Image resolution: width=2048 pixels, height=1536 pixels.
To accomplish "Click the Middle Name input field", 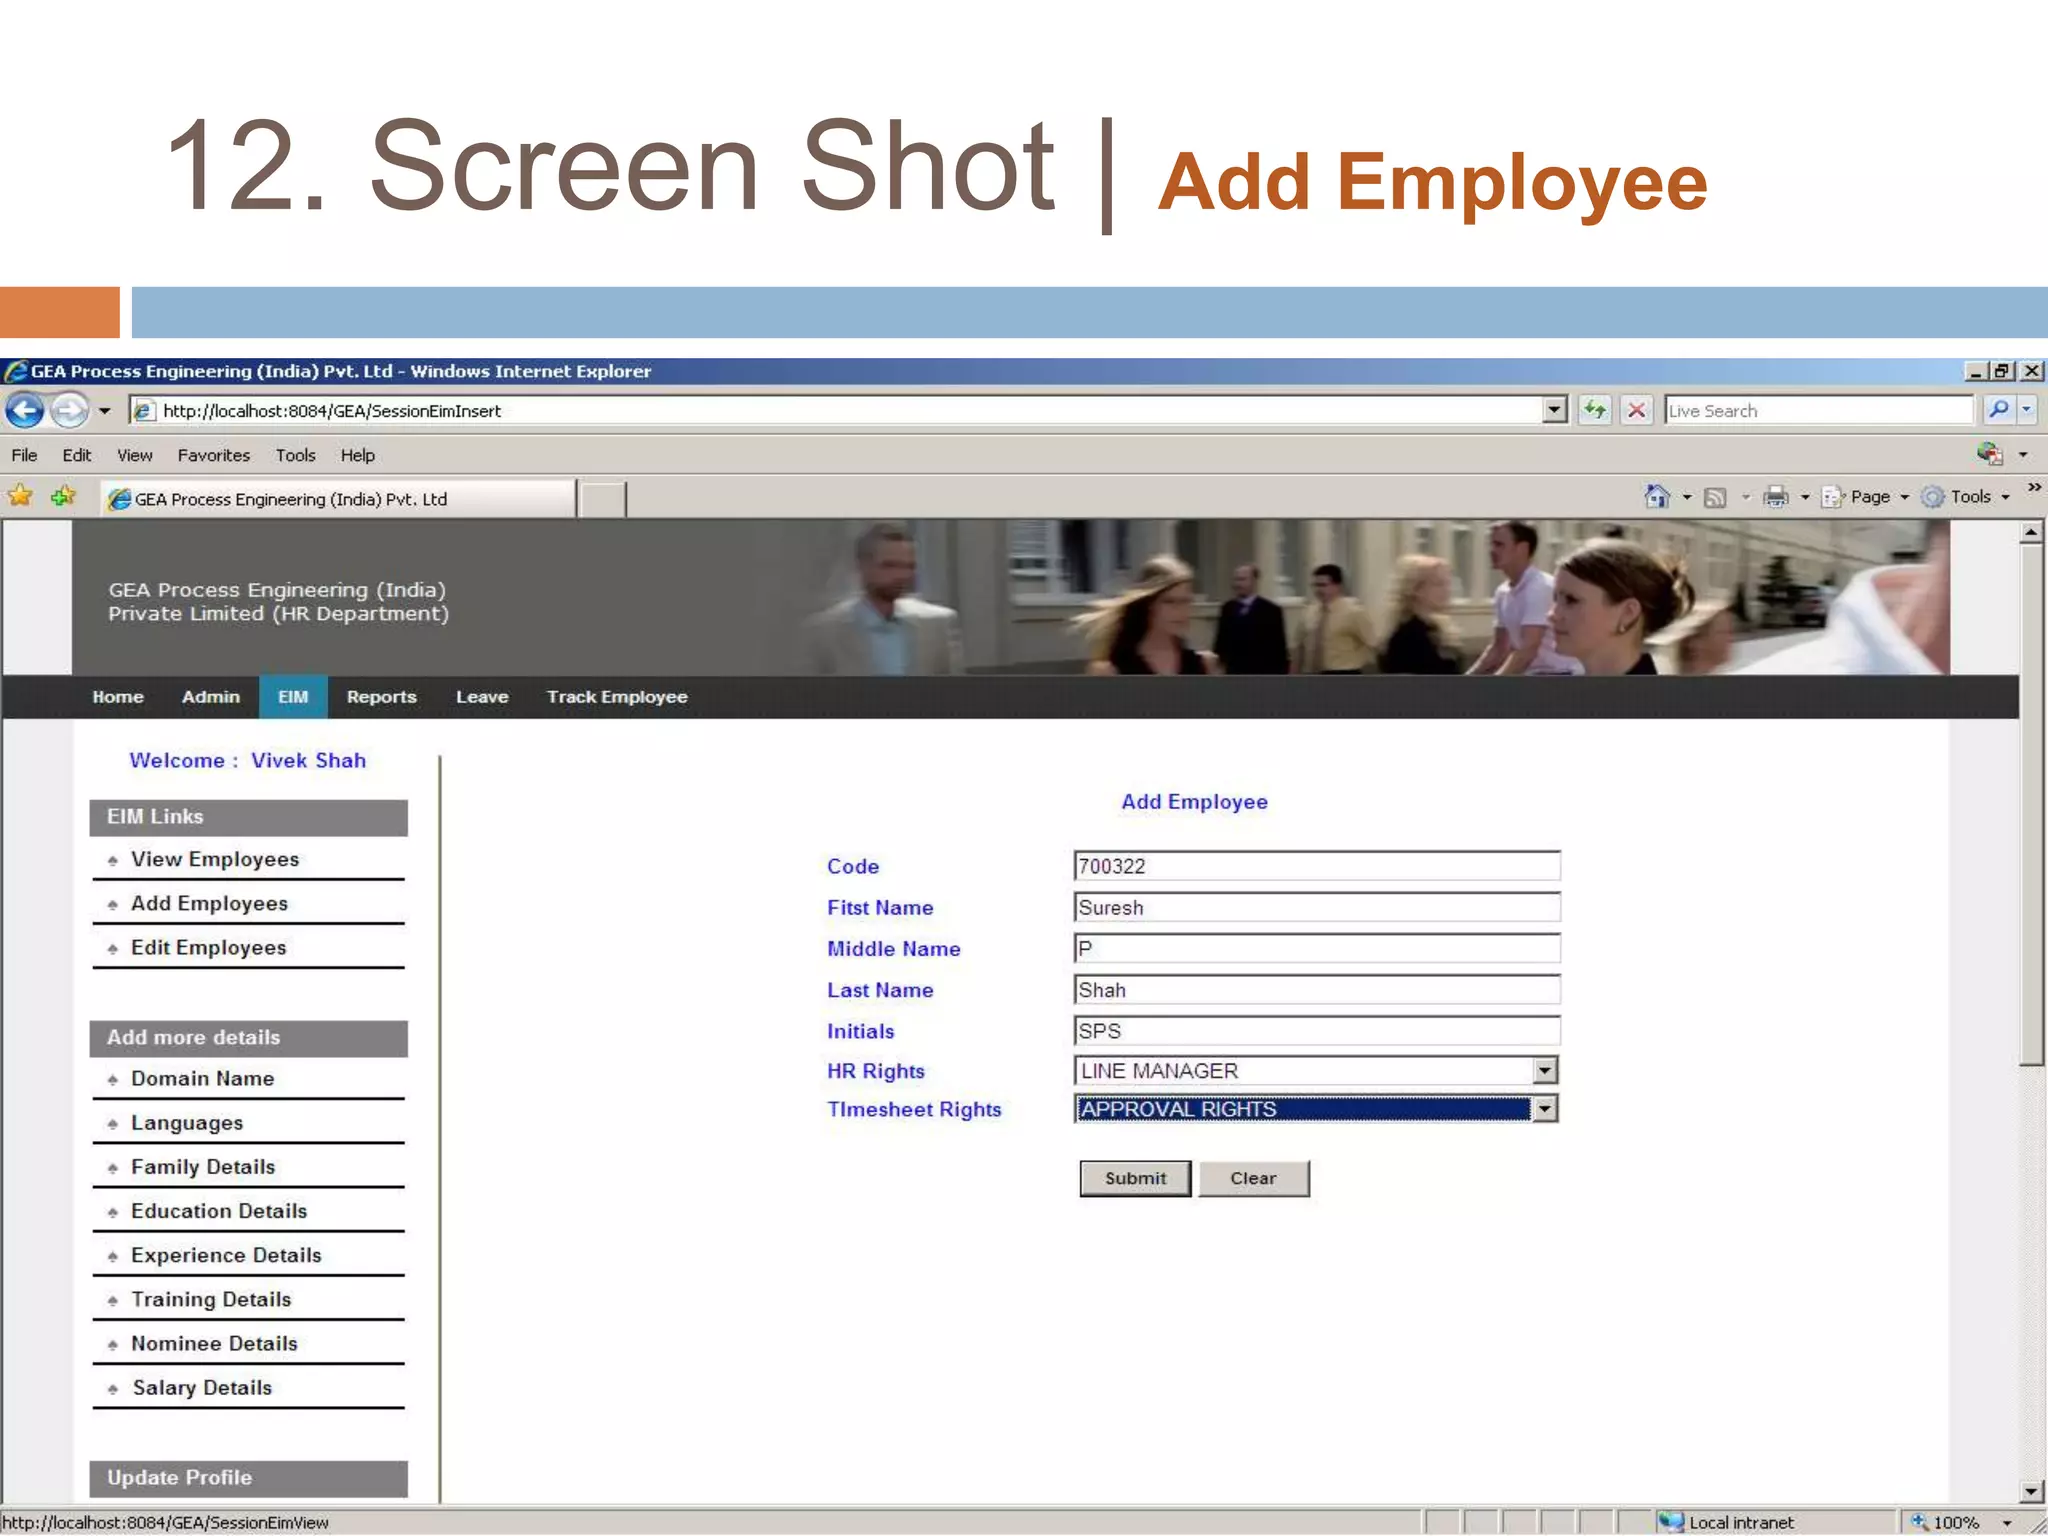I will pos(1316,948).
